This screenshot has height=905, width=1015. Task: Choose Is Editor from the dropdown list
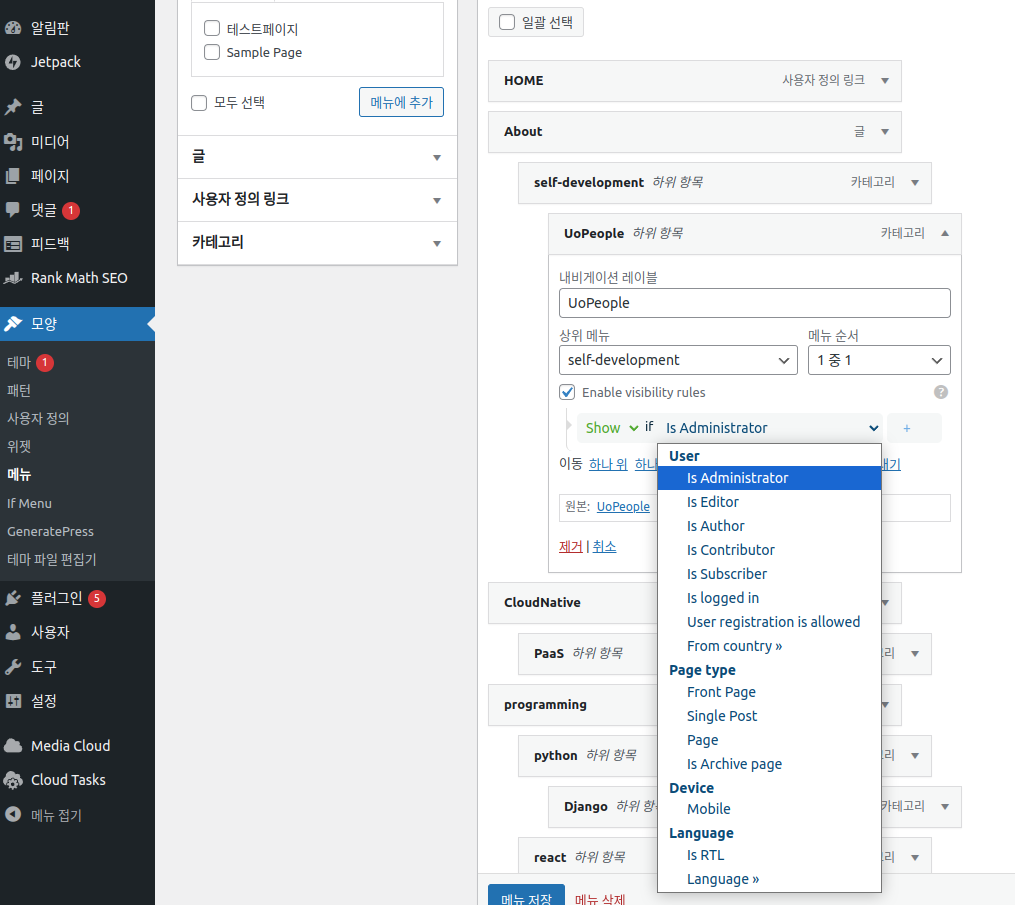(713, 502)
